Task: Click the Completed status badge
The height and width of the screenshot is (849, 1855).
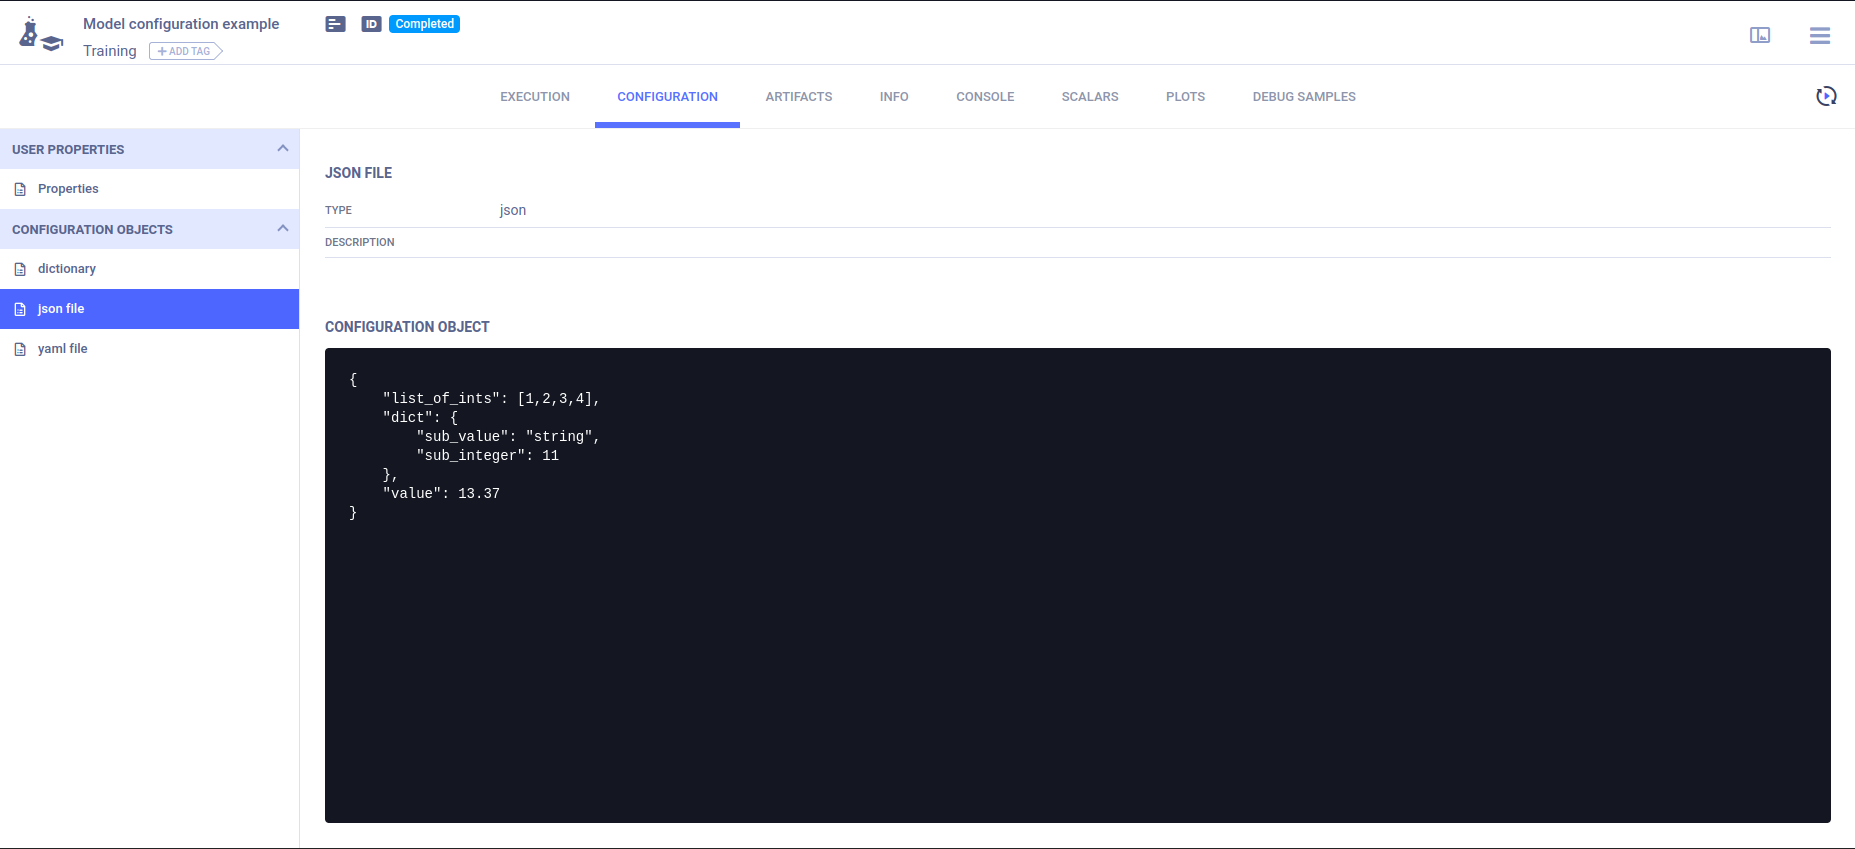Action: (x=424, y=24)
